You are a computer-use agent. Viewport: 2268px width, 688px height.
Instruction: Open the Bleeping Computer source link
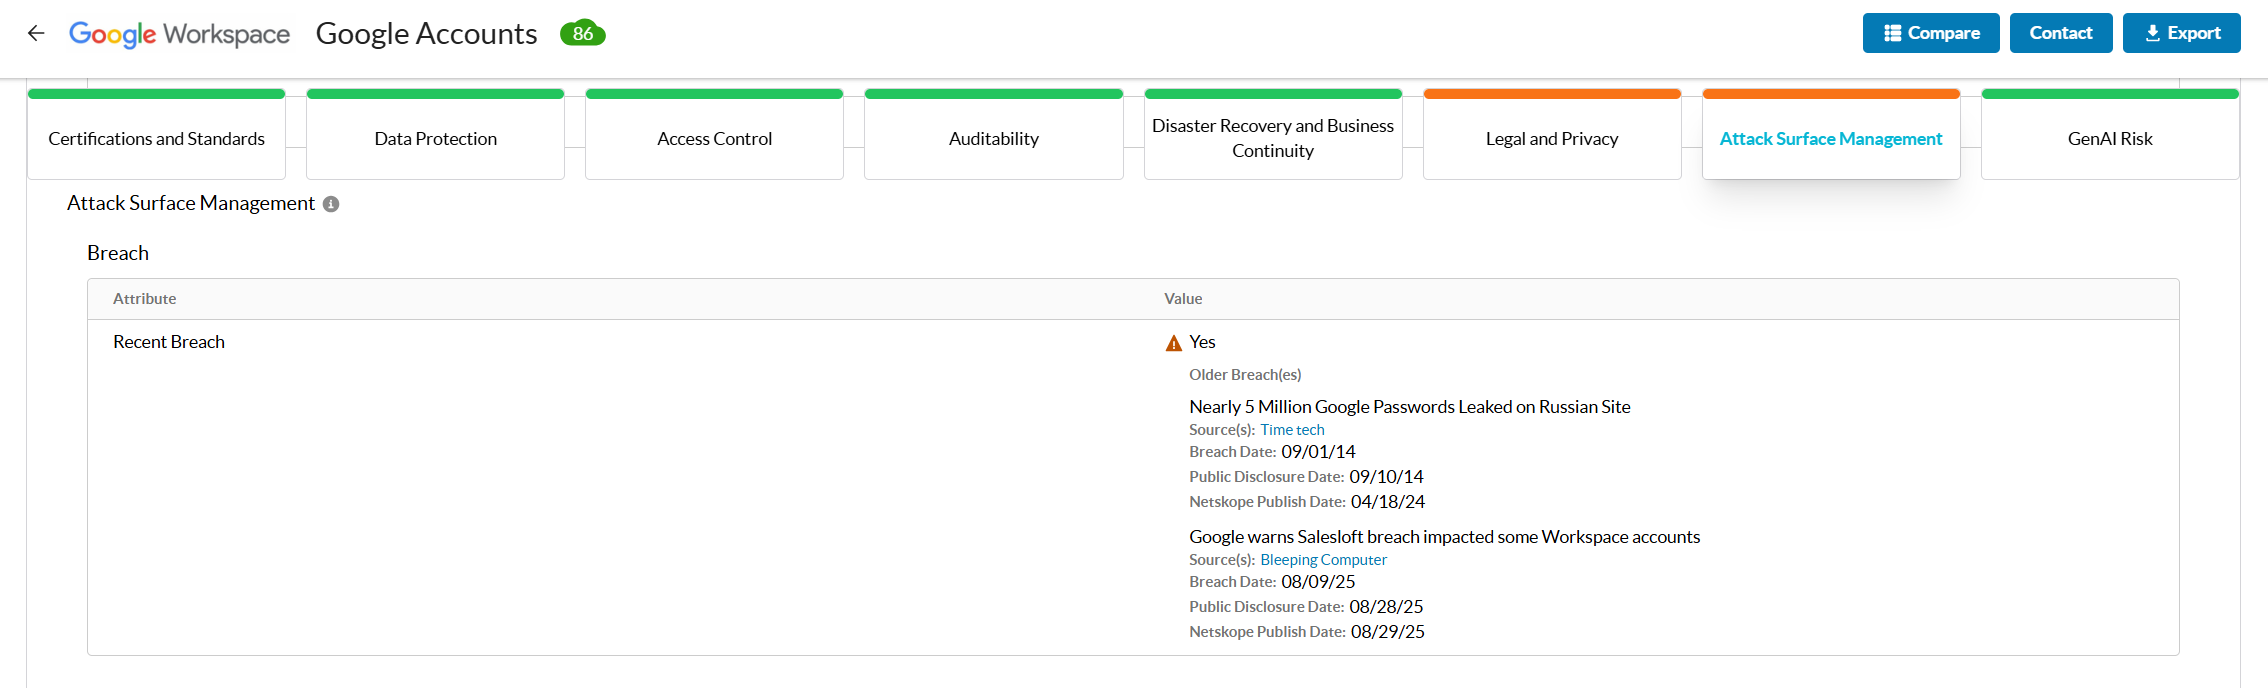1323,560
